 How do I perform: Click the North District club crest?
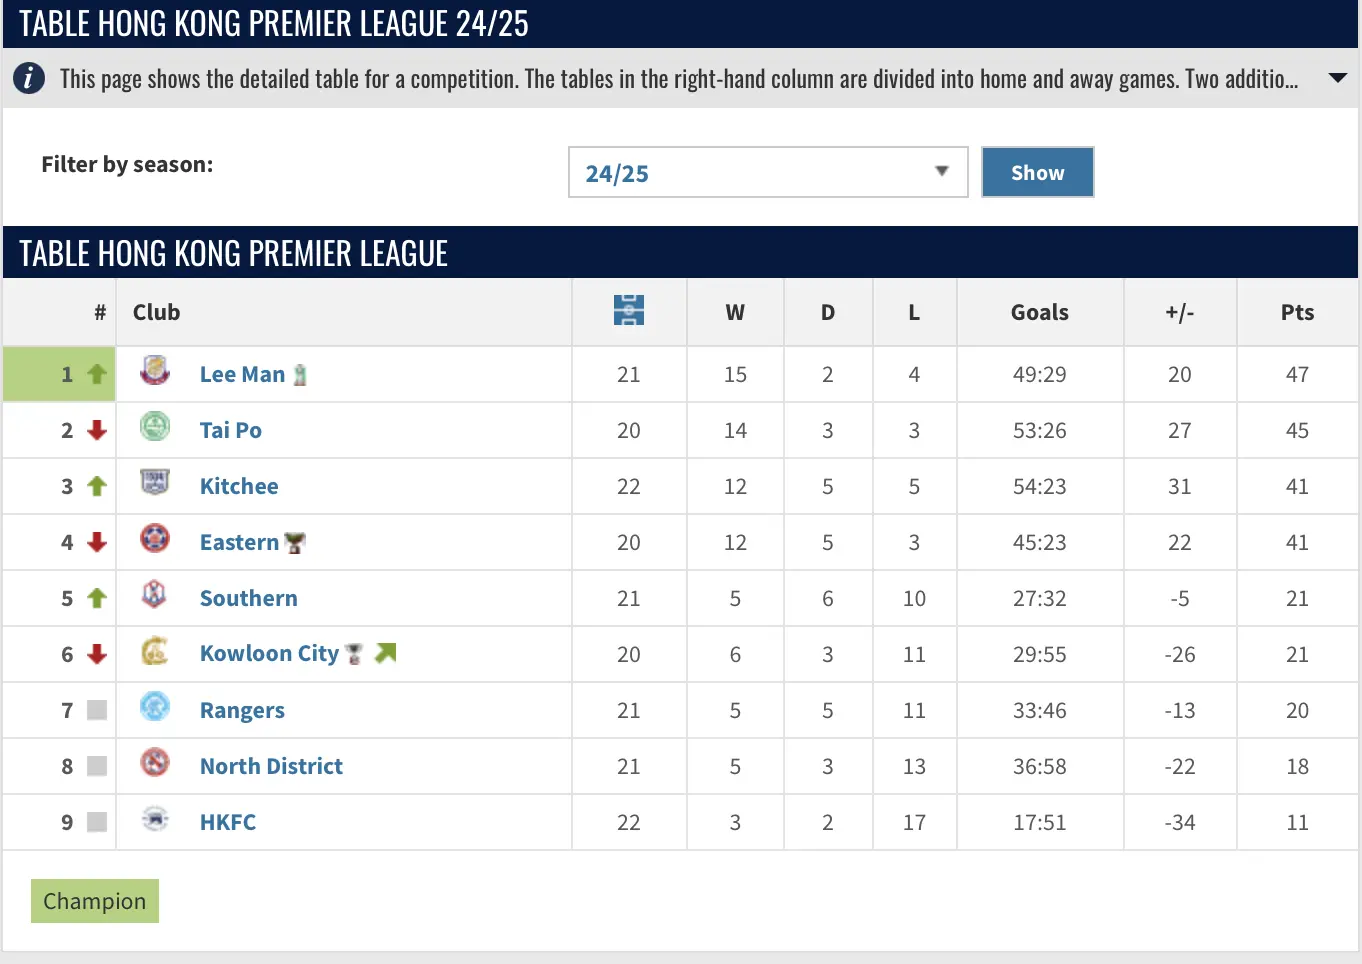(x=155, y=763)
